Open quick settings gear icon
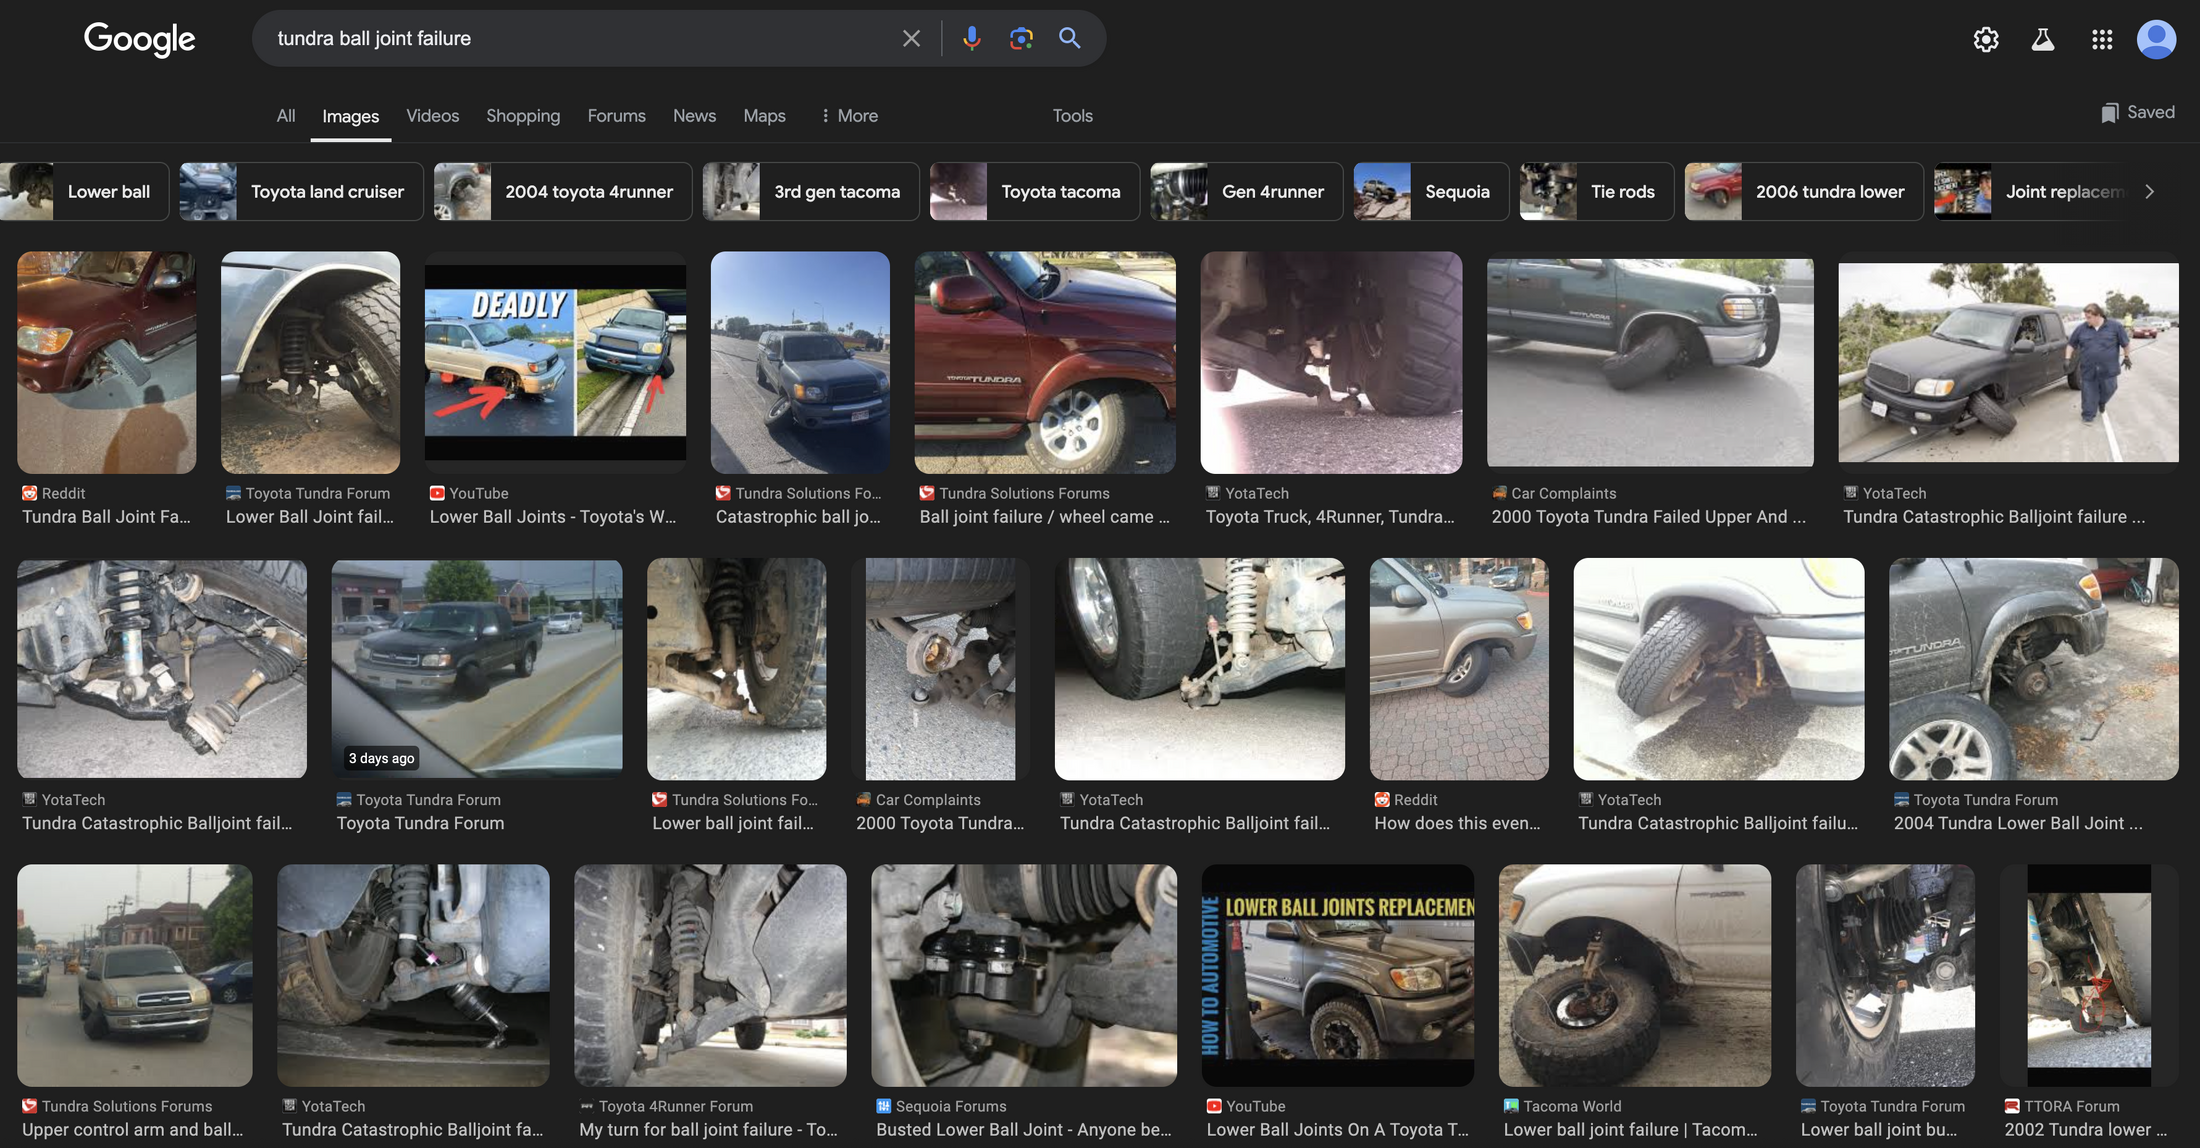 pos(1986,39)
